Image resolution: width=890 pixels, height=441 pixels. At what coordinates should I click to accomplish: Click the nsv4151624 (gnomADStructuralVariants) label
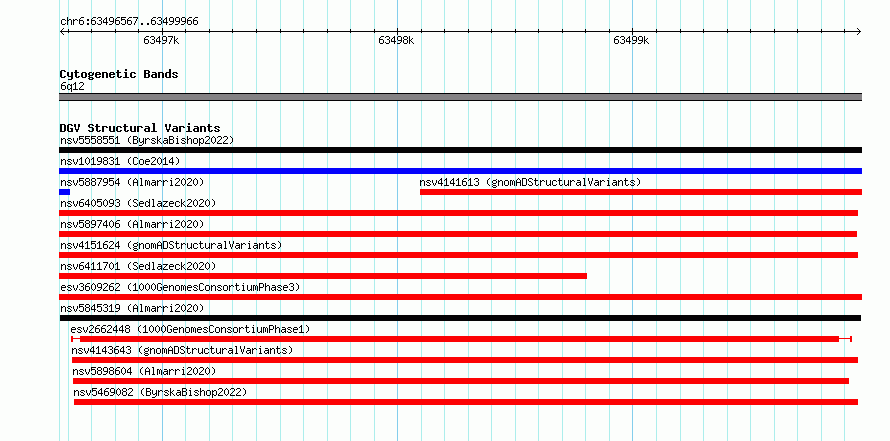[171, 245]
